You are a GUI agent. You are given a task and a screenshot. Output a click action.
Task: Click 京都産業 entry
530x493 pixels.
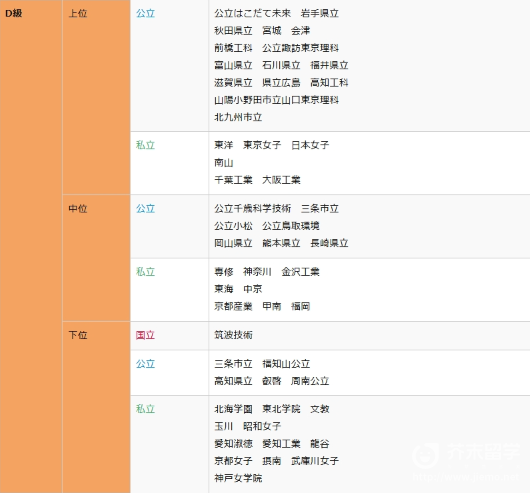tap(233, 306)
